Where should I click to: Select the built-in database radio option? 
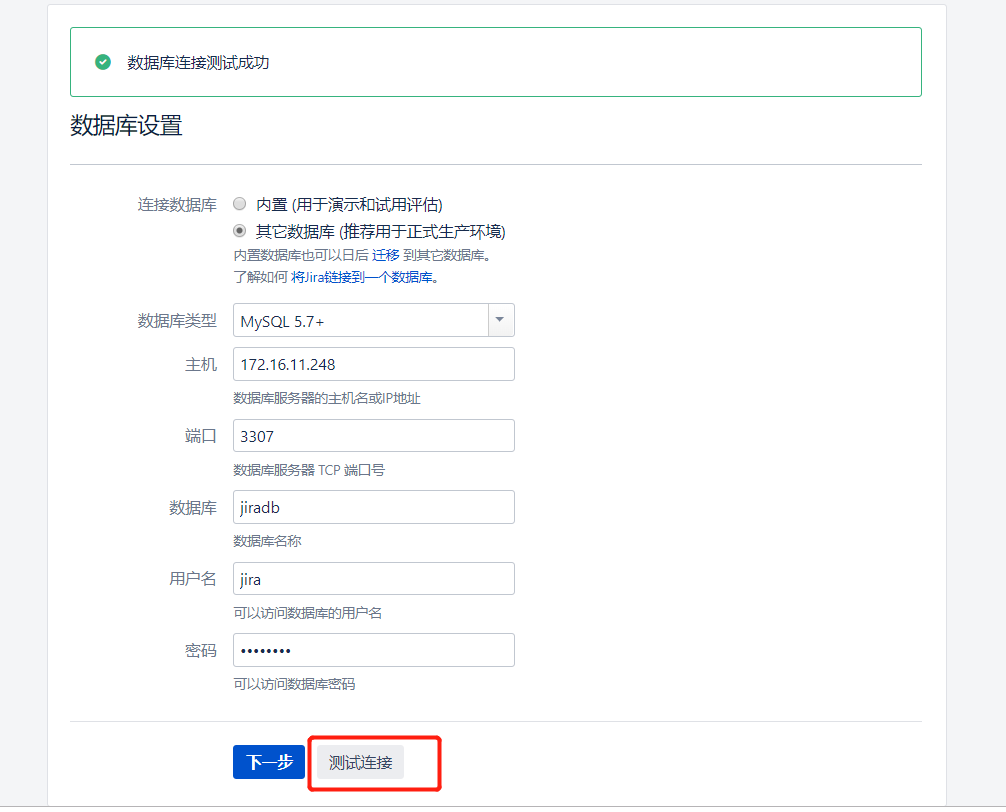tap(239, 204)
